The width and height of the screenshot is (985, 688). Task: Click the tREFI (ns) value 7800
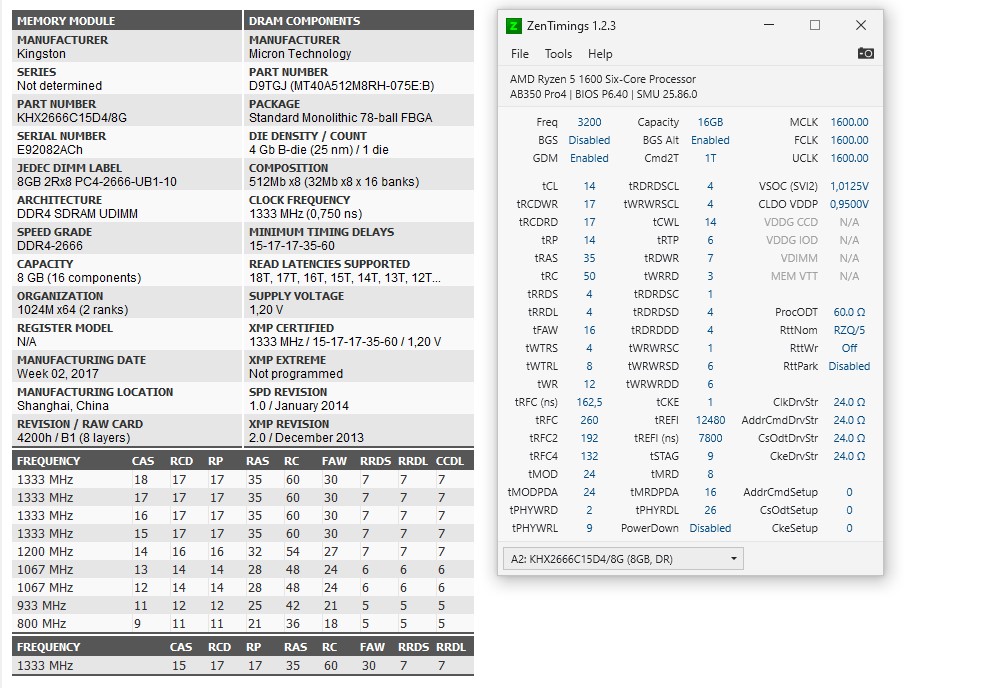point(710,438)
